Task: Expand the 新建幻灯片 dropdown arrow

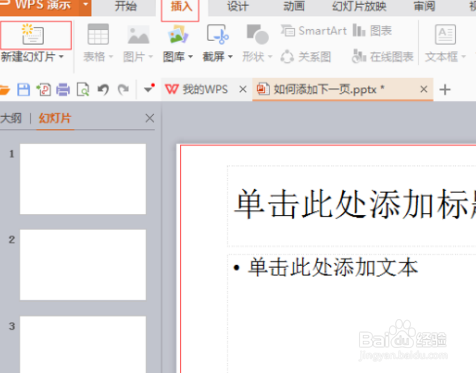Action: tap(61, 57)
